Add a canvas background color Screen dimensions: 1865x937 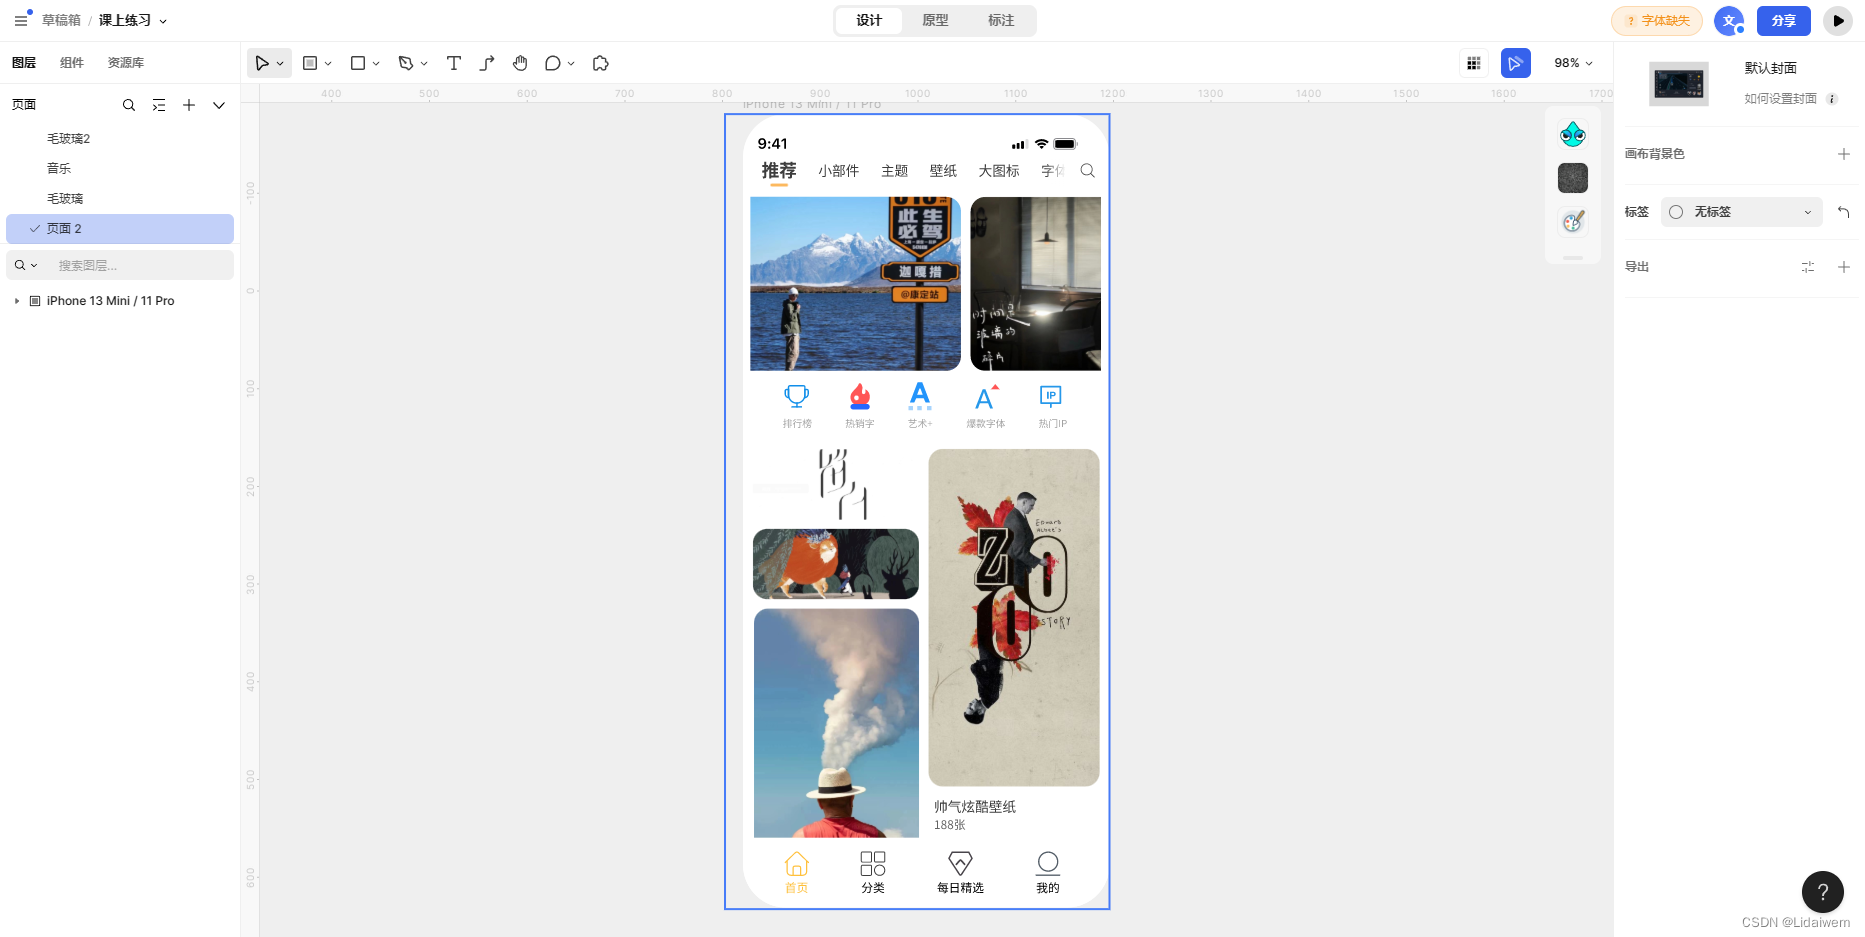(1844, 154)
